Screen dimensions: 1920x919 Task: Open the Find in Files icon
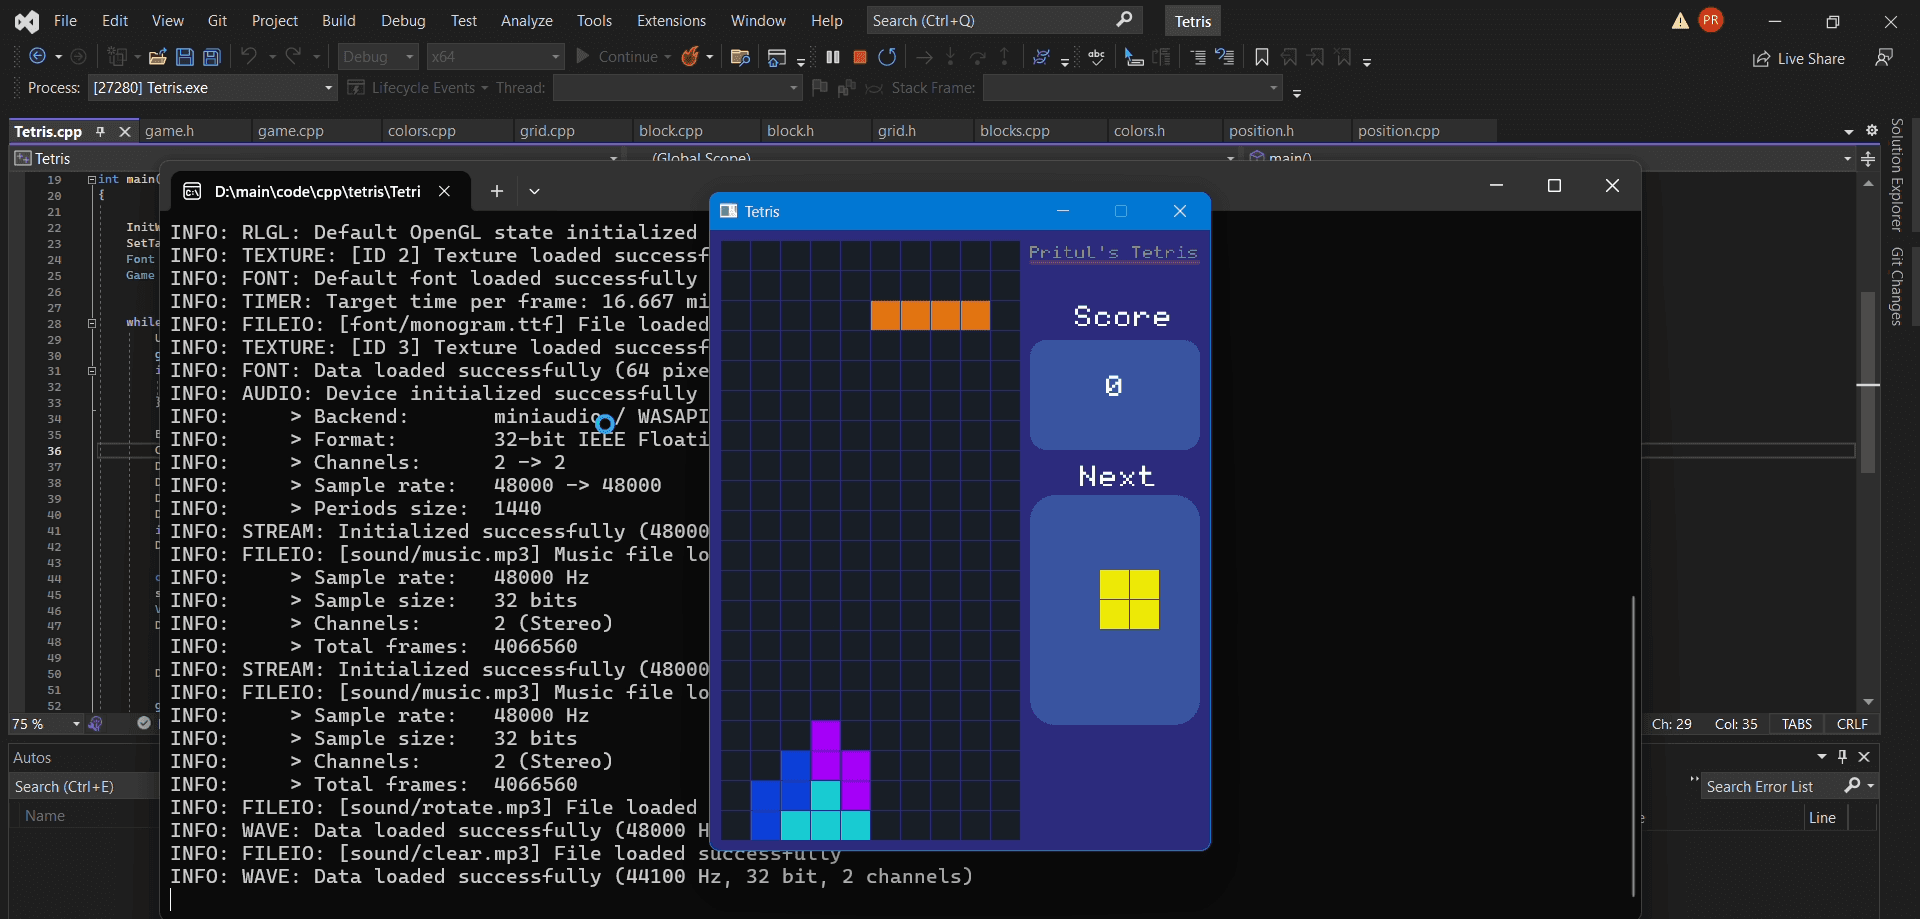coord(740,57)
